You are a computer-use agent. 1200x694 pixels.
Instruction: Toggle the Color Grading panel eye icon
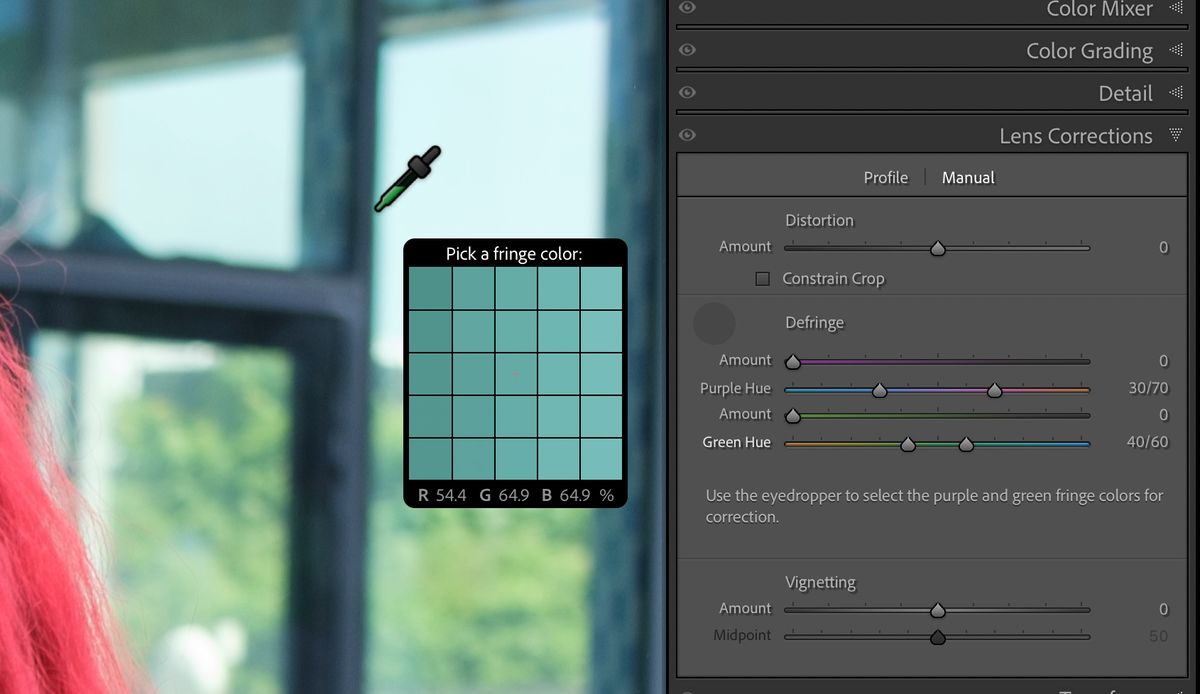click(687, 50)
